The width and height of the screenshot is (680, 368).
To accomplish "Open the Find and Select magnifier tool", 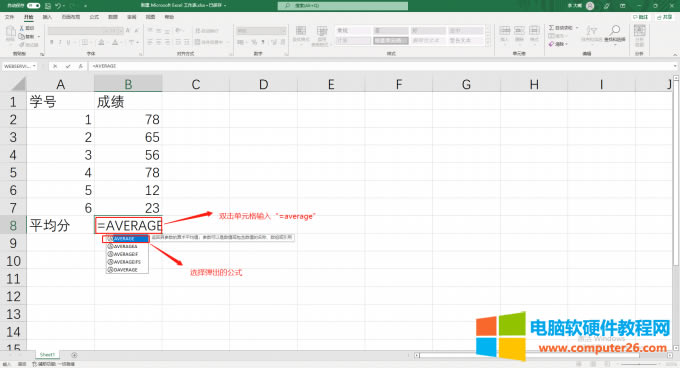I will pyautogui.click(x=615, y=30).
